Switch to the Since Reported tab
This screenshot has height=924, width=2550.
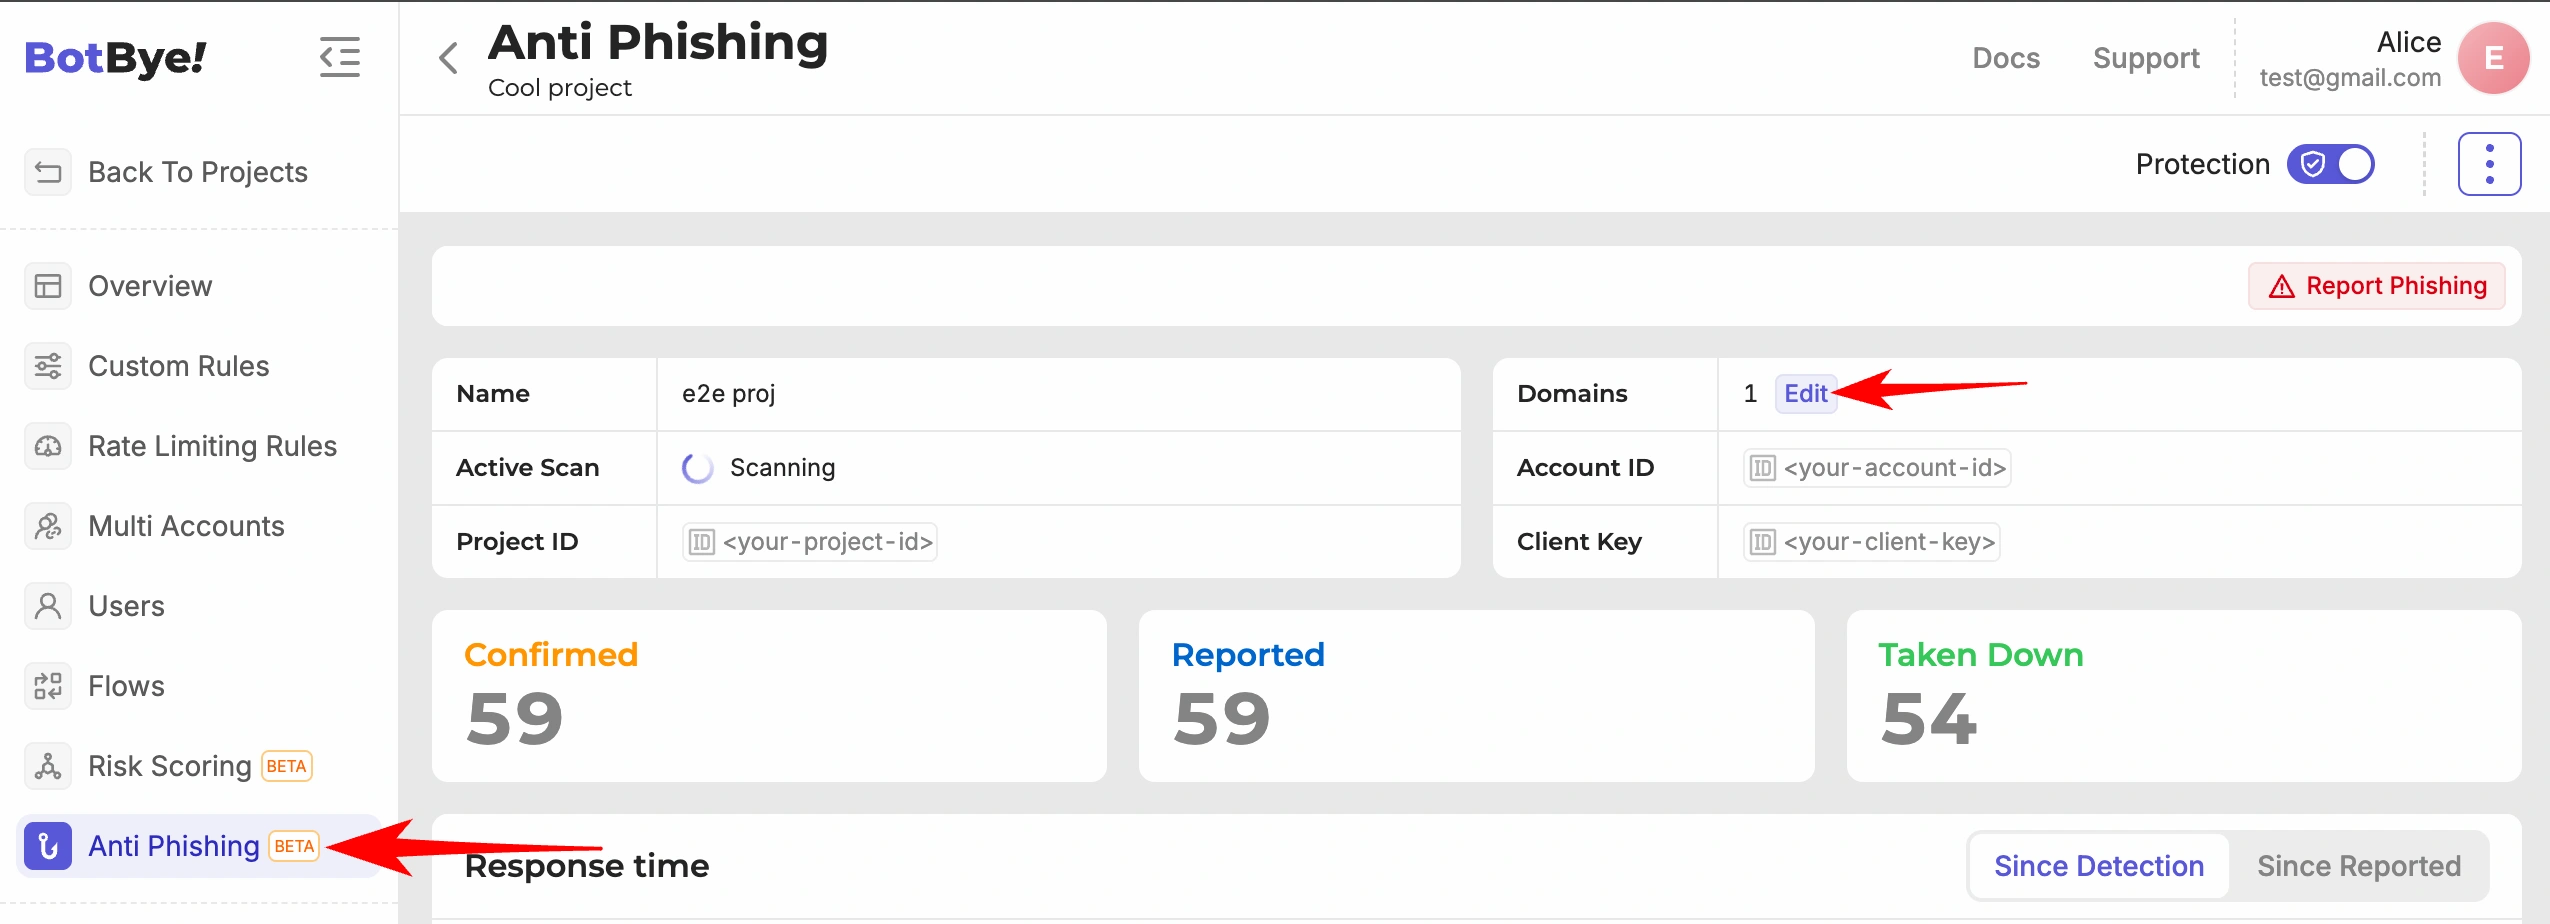tap(2359, 866)
